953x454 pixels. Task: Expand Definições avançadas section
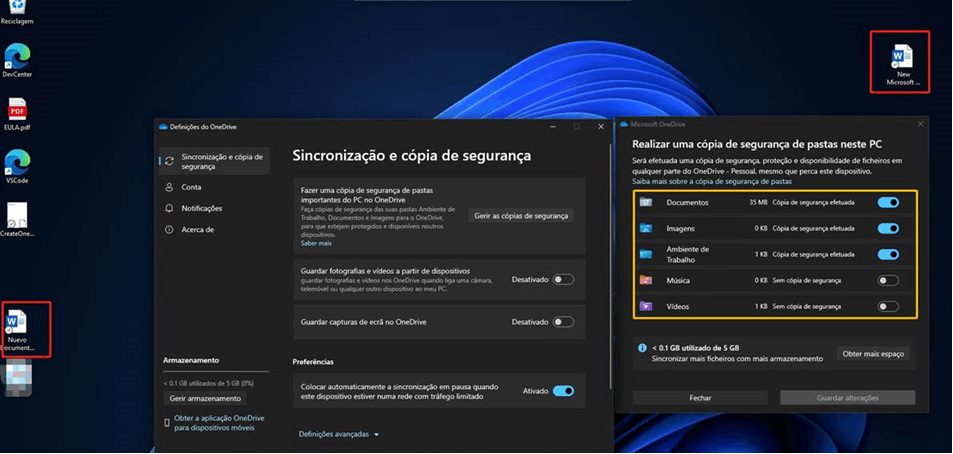click(x=339, y=435)
